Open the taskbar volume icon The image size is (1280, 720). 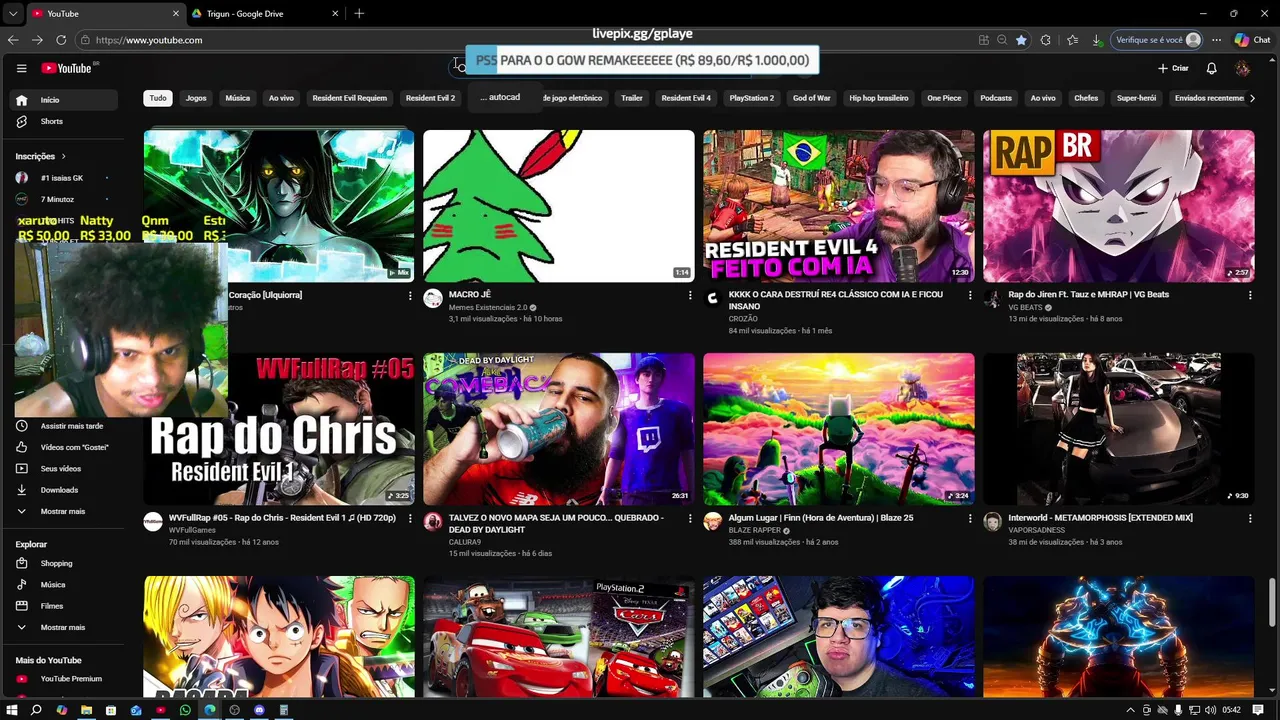coord(1210,710)
